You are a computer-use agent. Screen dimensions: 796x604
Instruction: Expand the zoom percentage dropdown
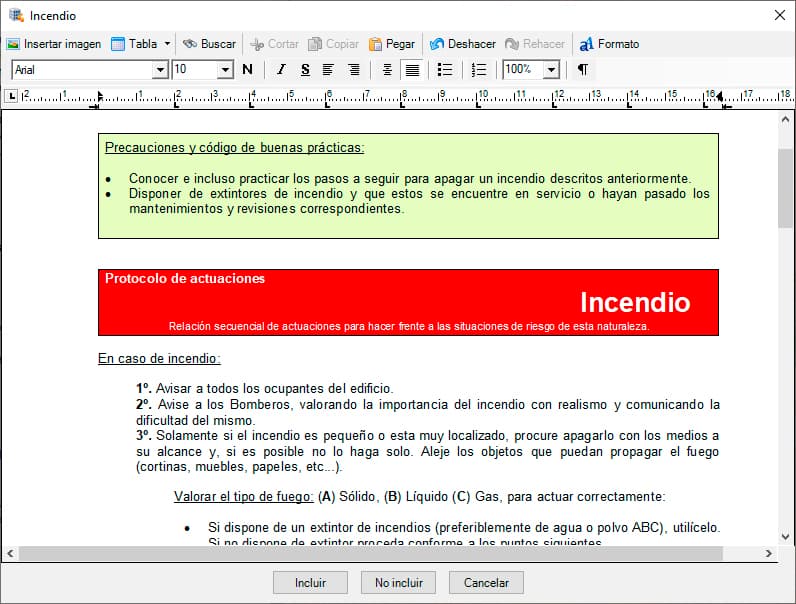pos(551,70)
